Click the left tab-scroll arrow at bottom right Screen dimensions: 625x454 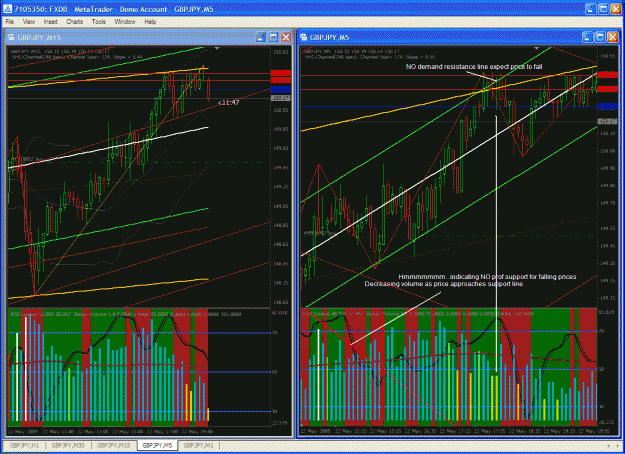point(609,446)
